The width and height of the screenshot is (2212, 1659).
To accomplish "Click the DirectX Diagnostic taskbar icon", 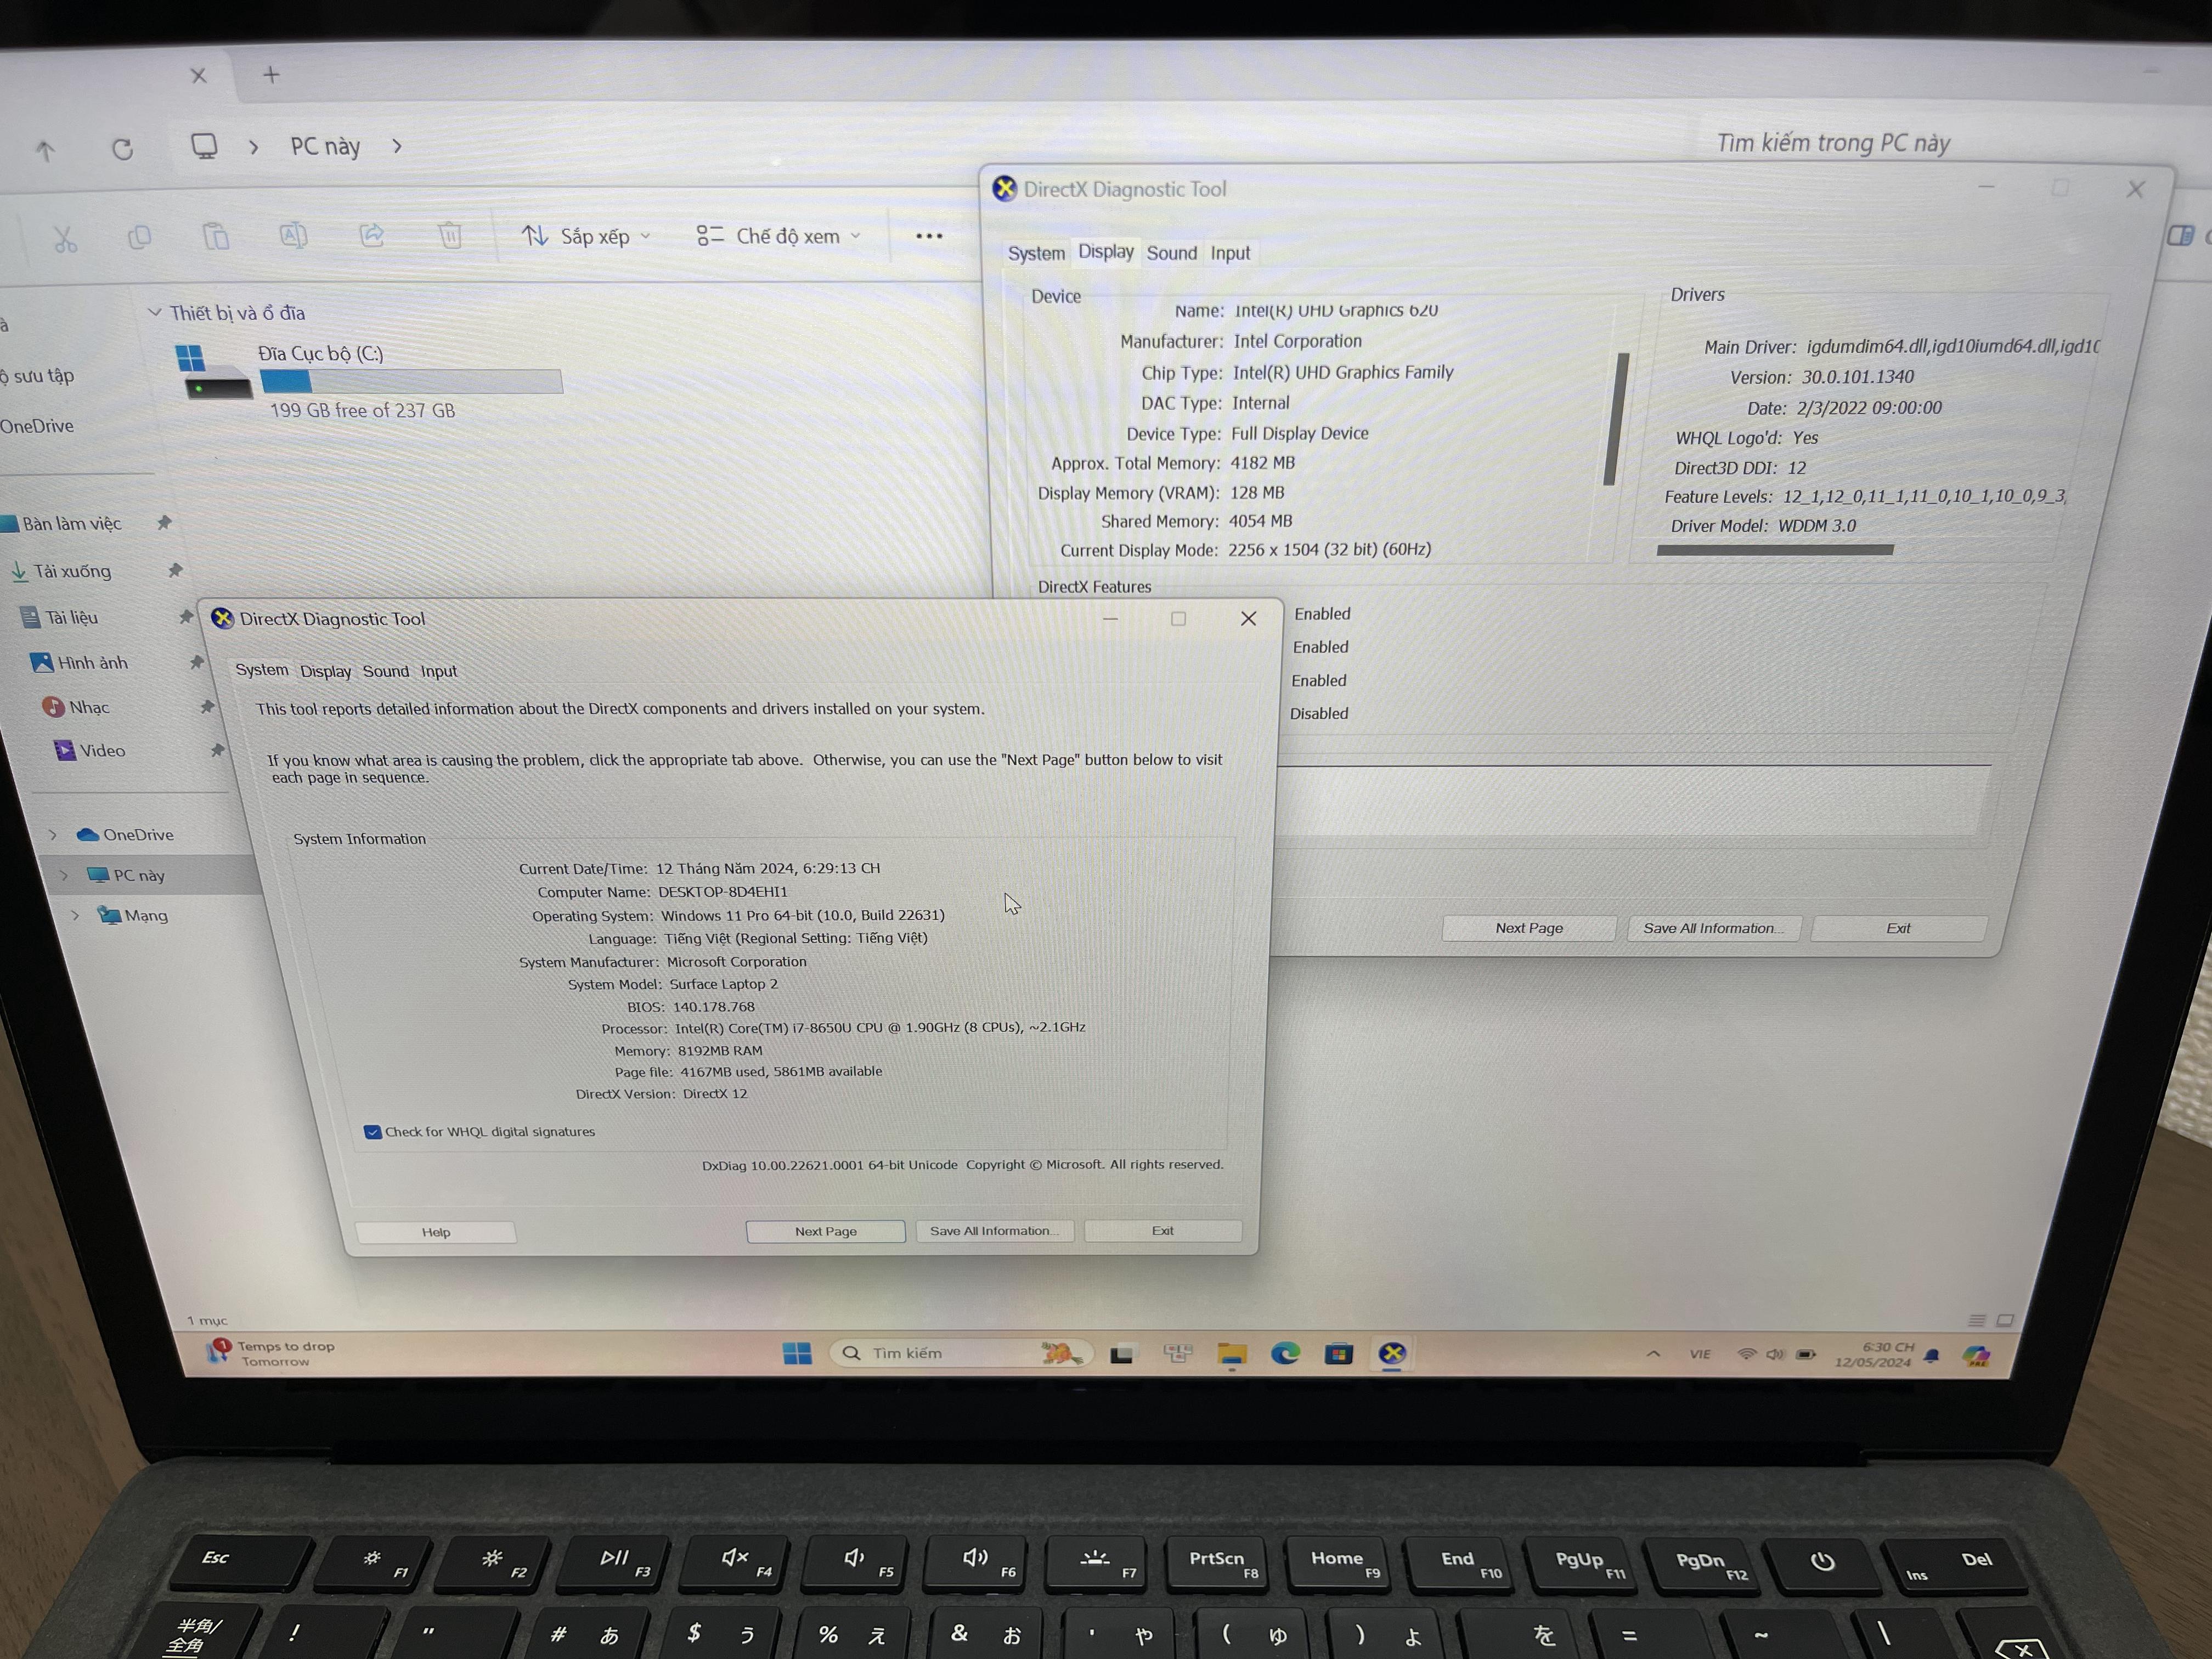I will point(1392,1354).
